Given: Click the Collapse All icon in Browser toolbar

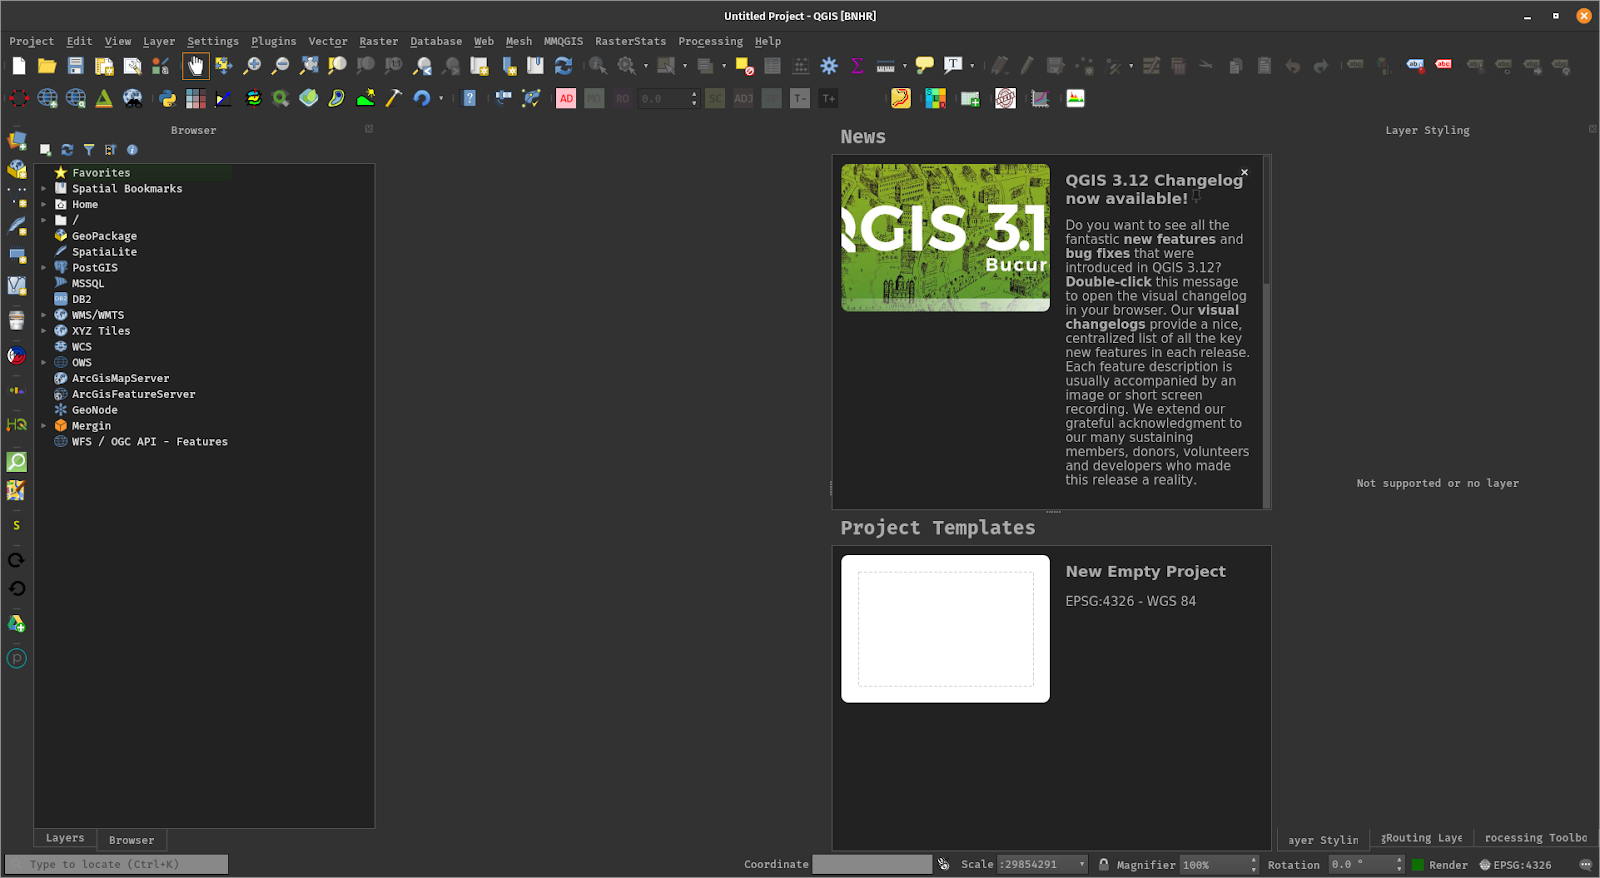Looking at the screenshot, I should tap(110, 150).
